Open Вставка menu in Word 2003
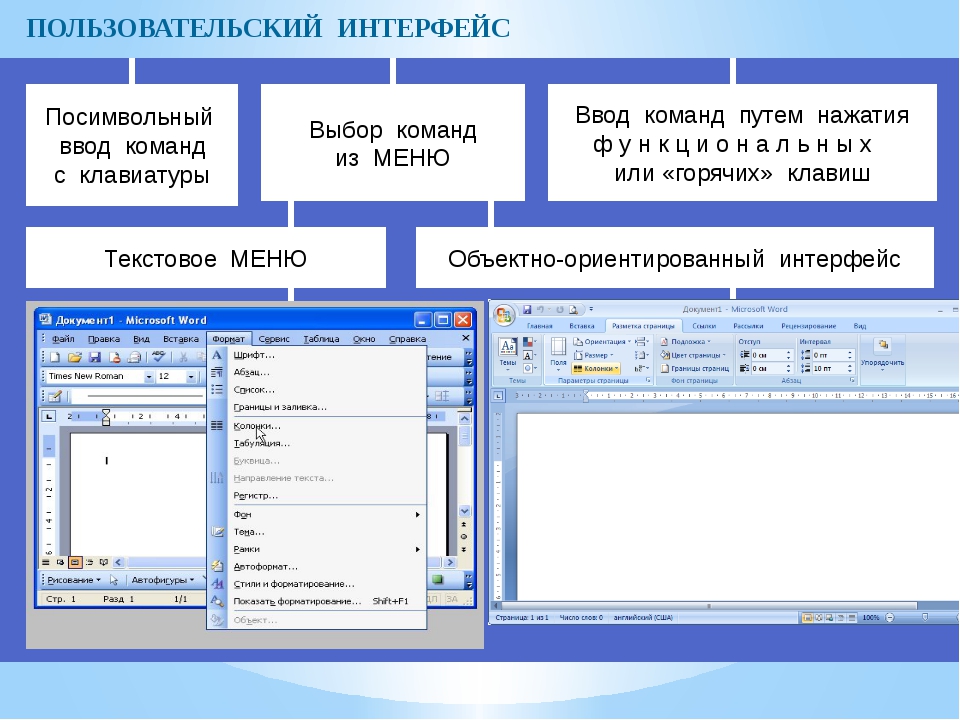 (x=181, y=339)
